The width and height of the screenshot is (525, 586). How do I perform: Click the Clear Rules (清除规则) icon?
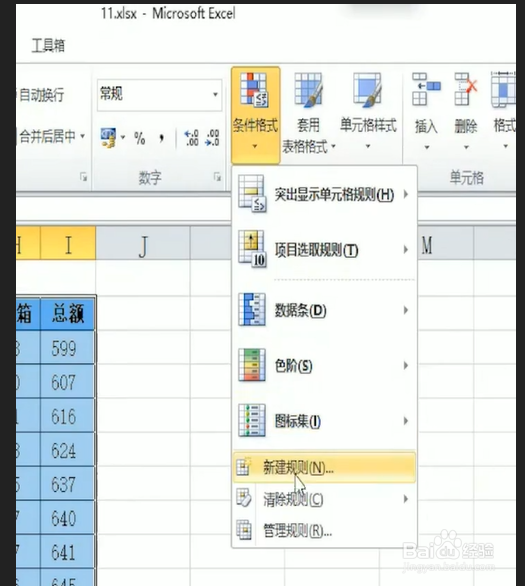click(244, 499)
